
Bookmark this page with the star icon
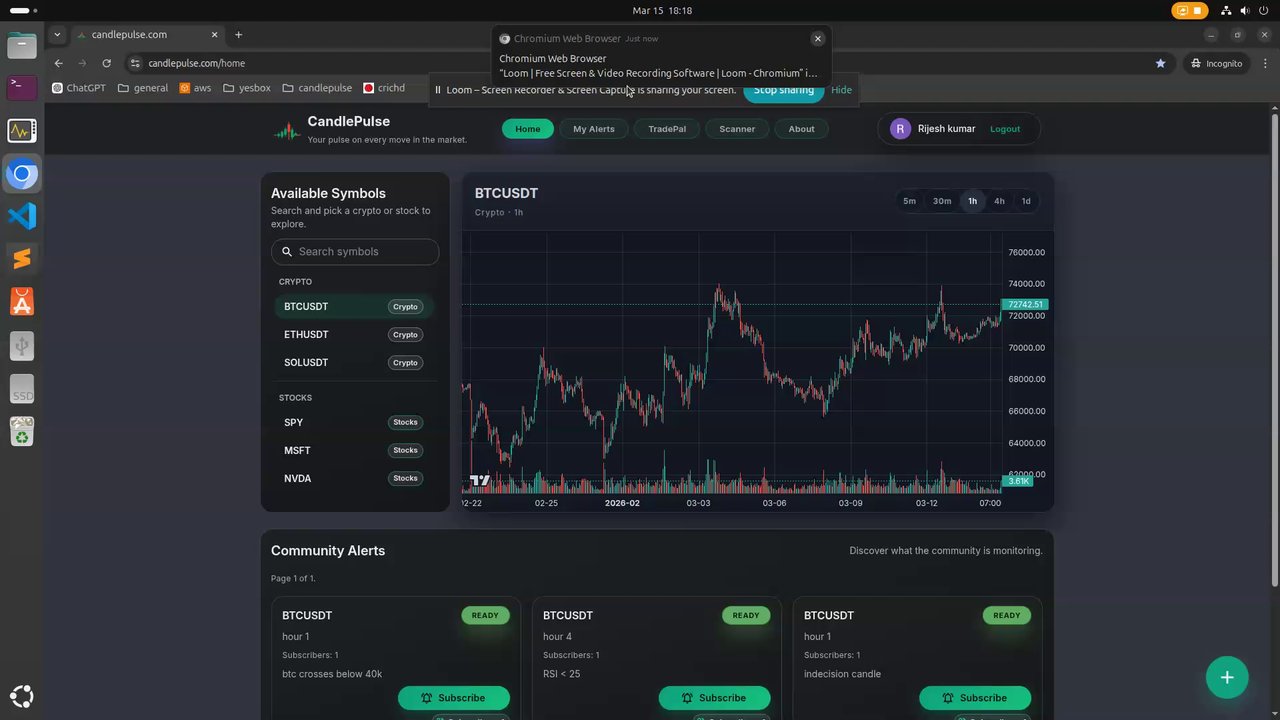[1160, 63]
